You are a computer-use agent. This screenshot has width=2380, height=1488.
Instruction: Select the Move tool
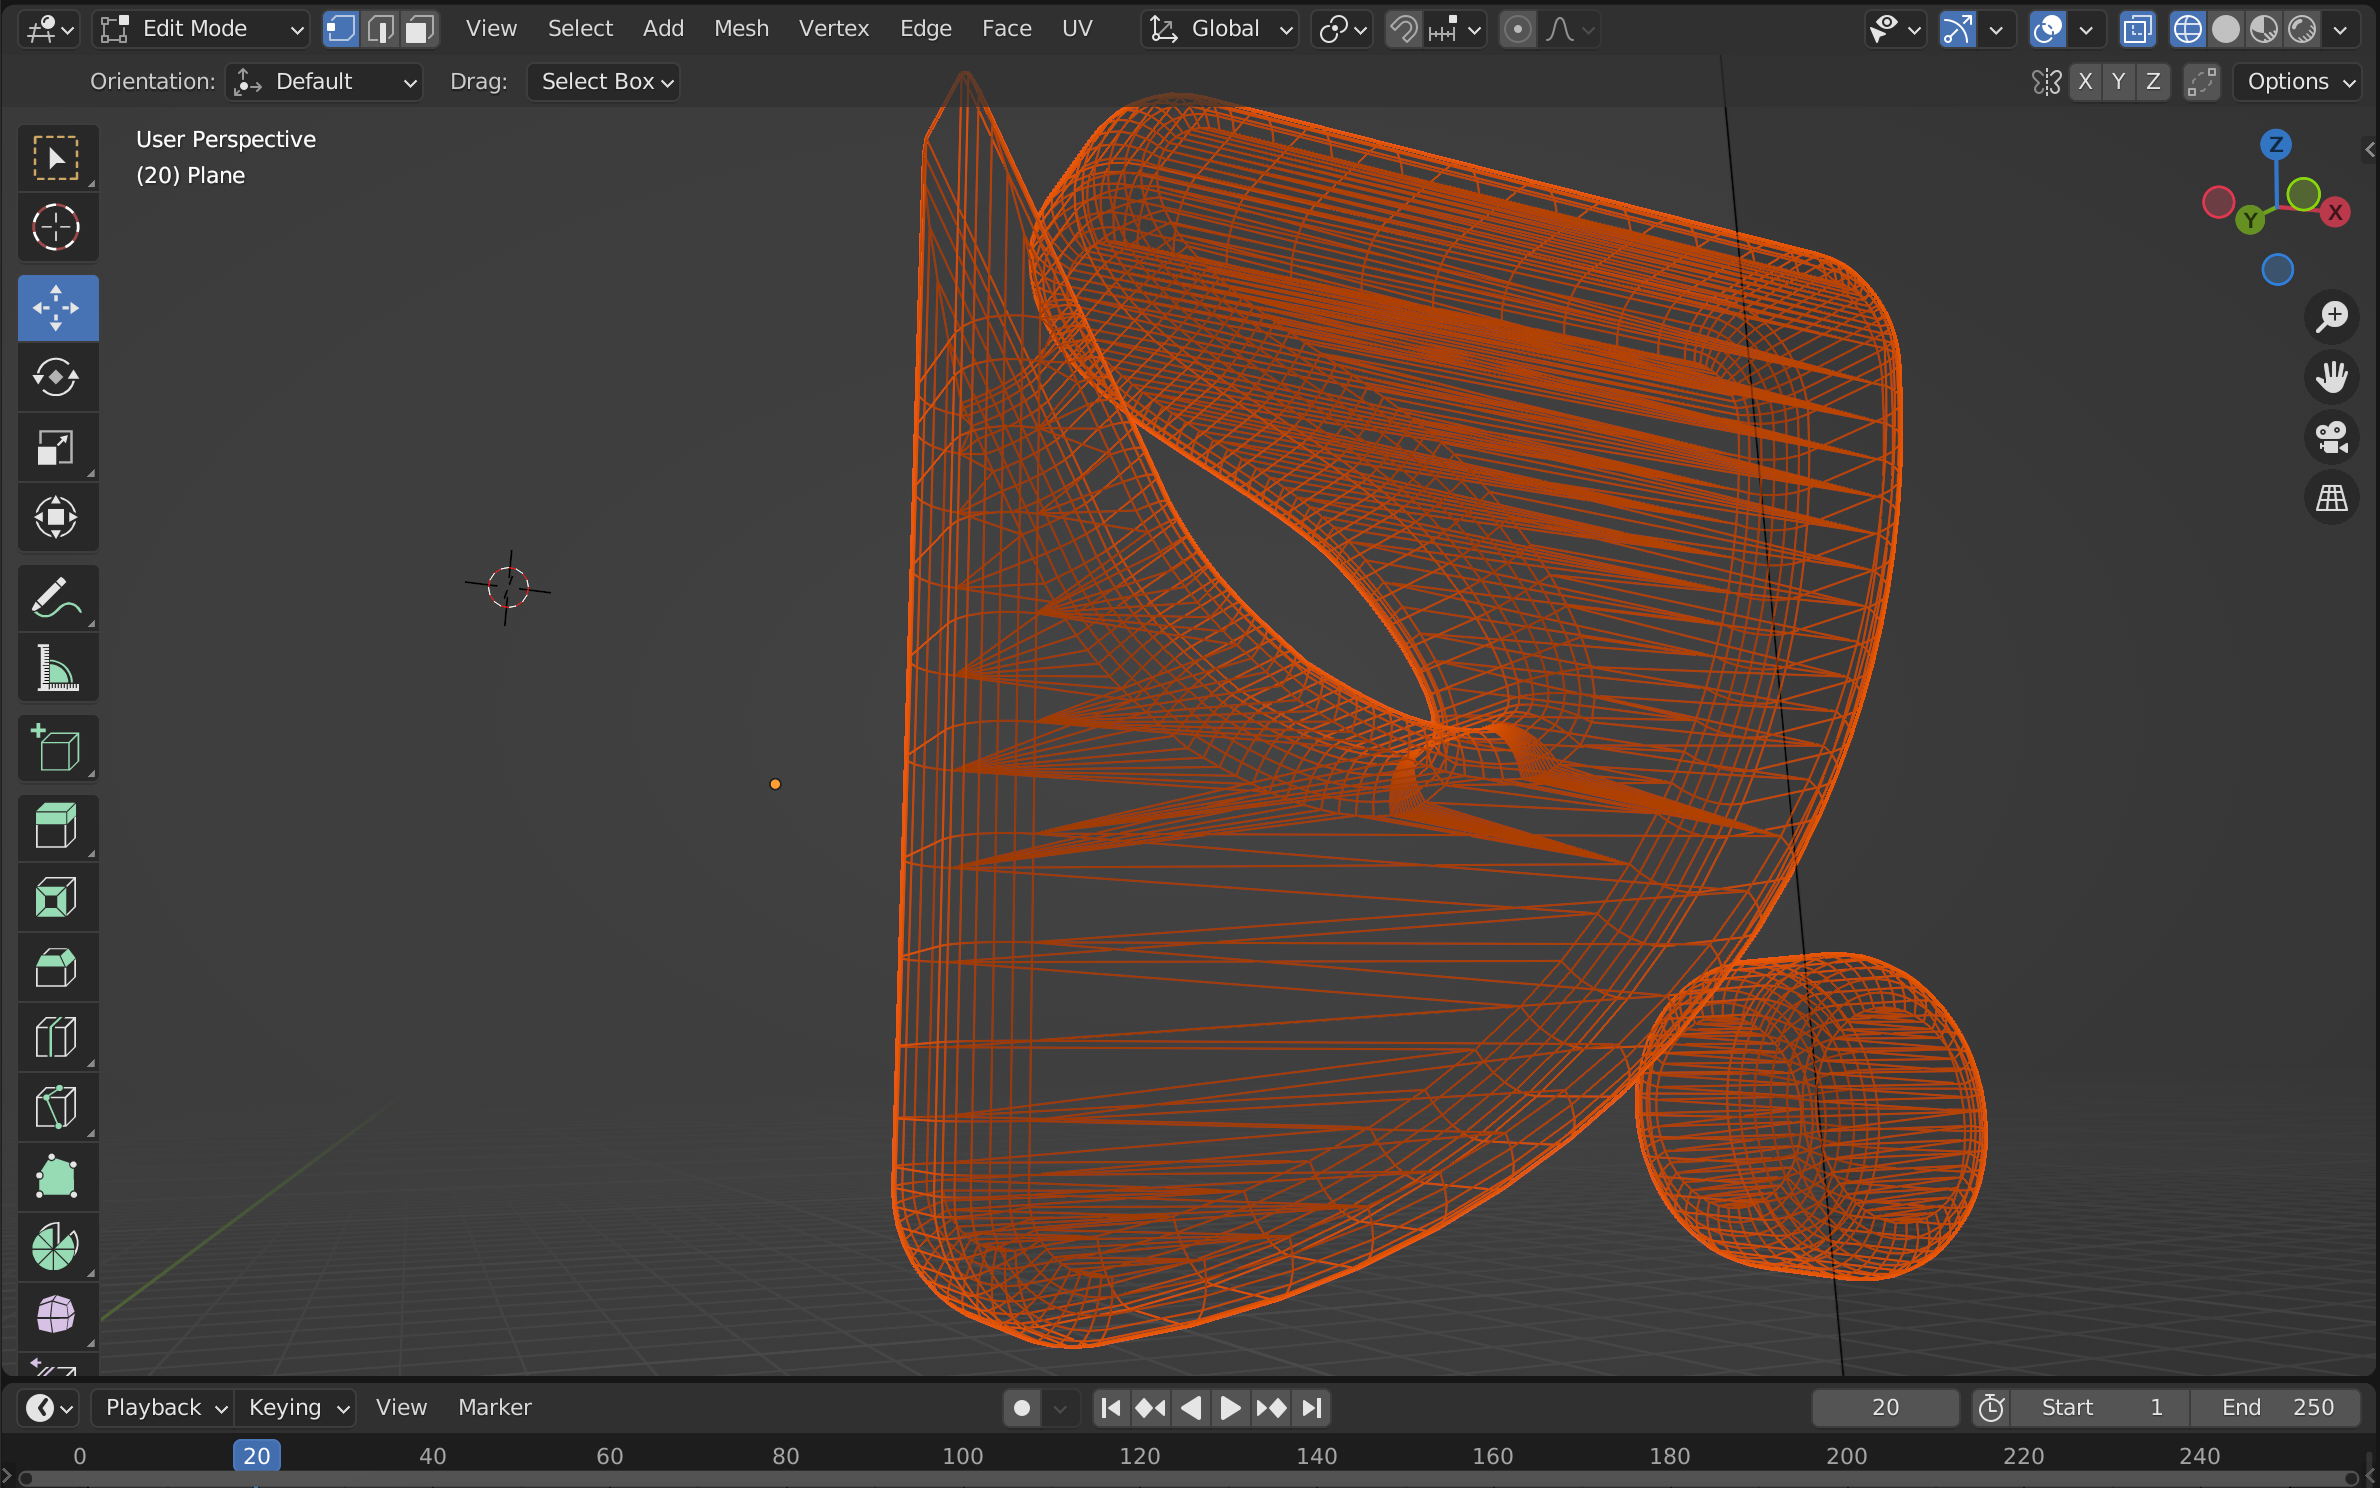(57, 308)
